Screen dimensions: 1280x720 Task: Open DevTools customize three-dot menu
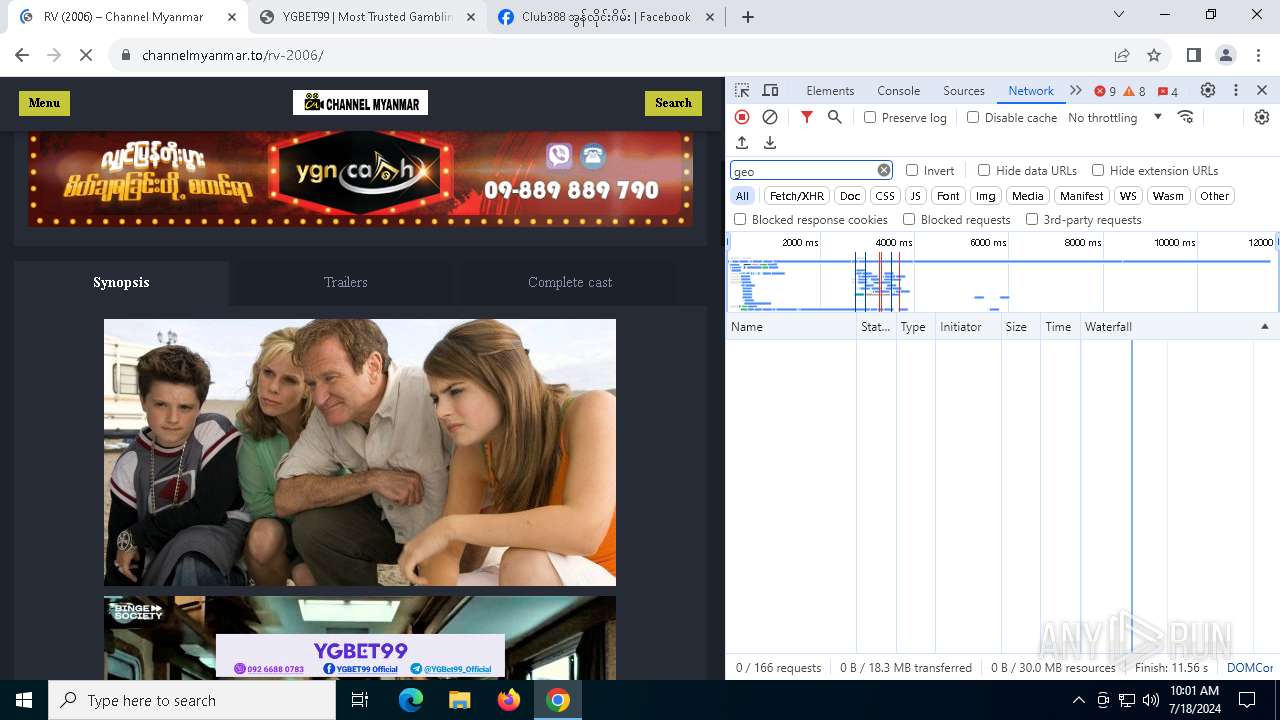click(x=1236, y=90)
